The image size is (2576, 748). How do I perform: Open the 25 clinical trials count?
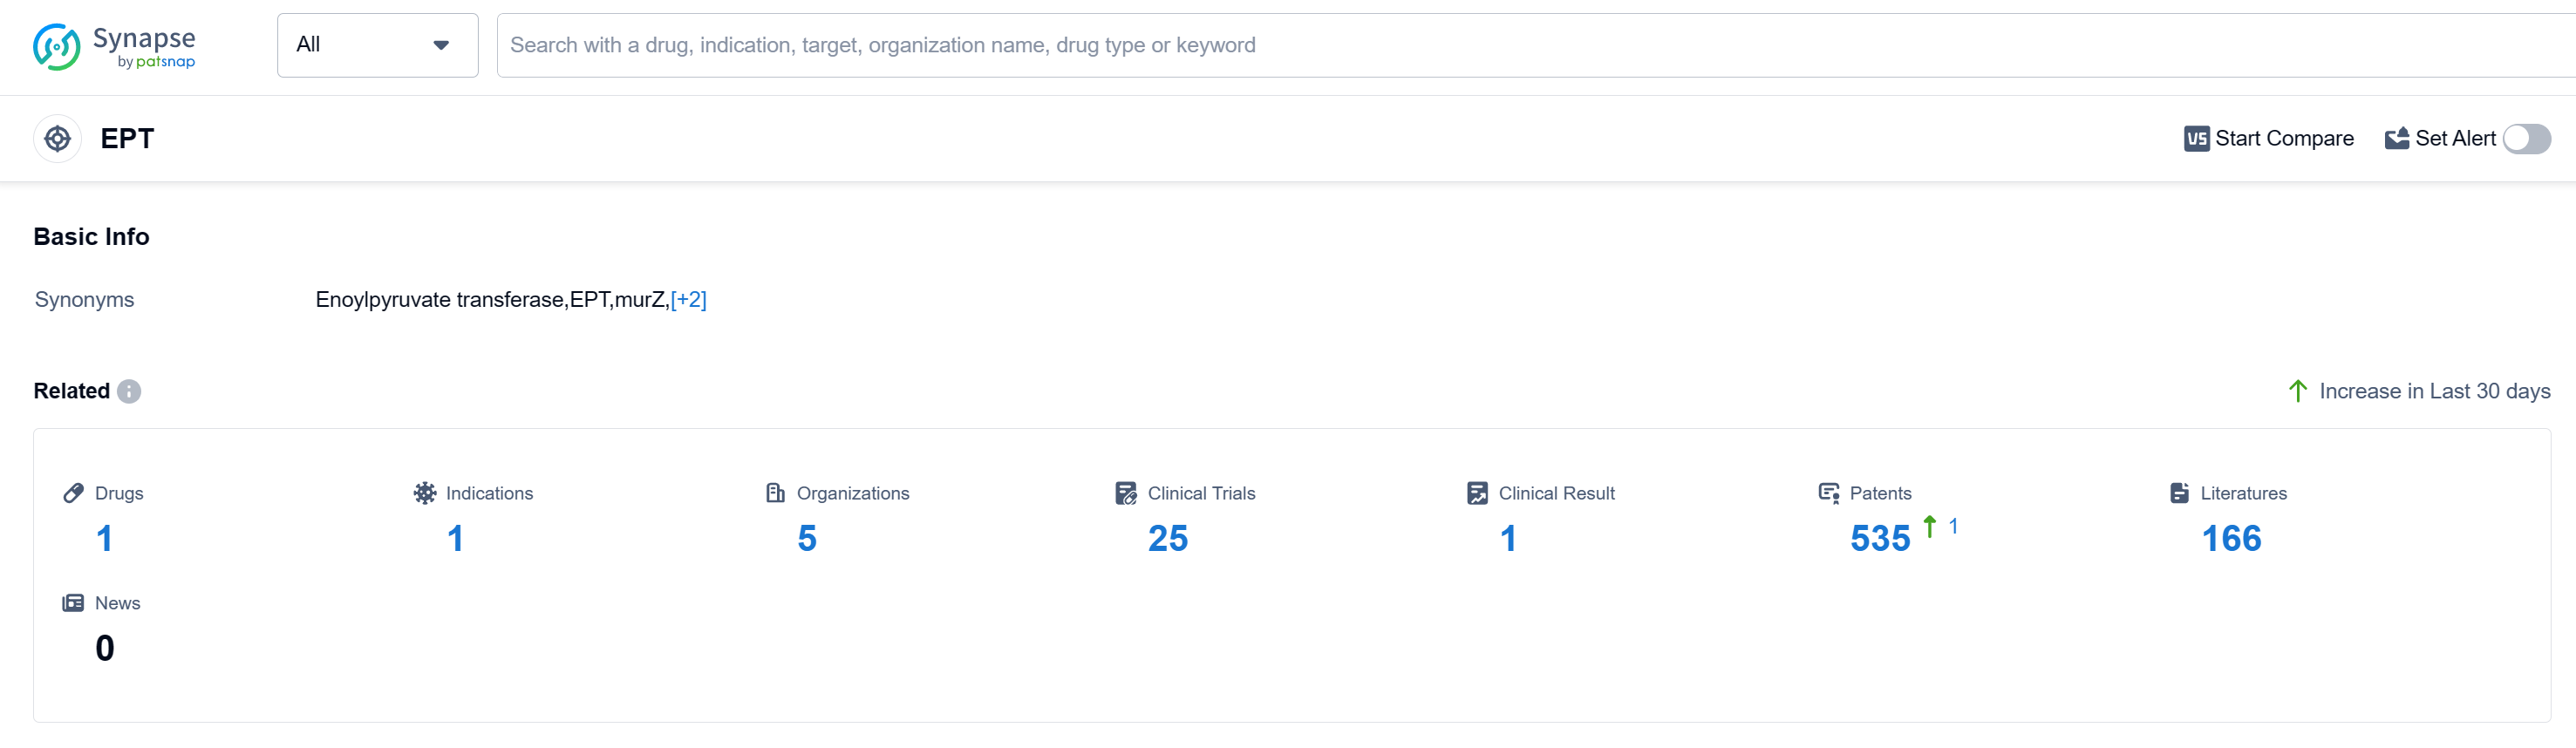[x=1167, y=539]
